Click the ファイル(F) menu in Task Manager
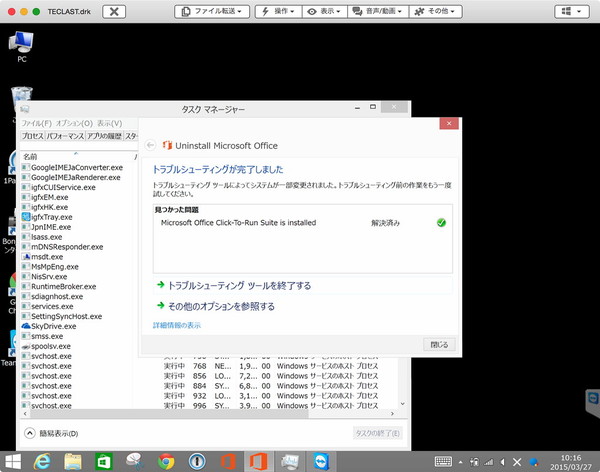 [x=36, y=123]
